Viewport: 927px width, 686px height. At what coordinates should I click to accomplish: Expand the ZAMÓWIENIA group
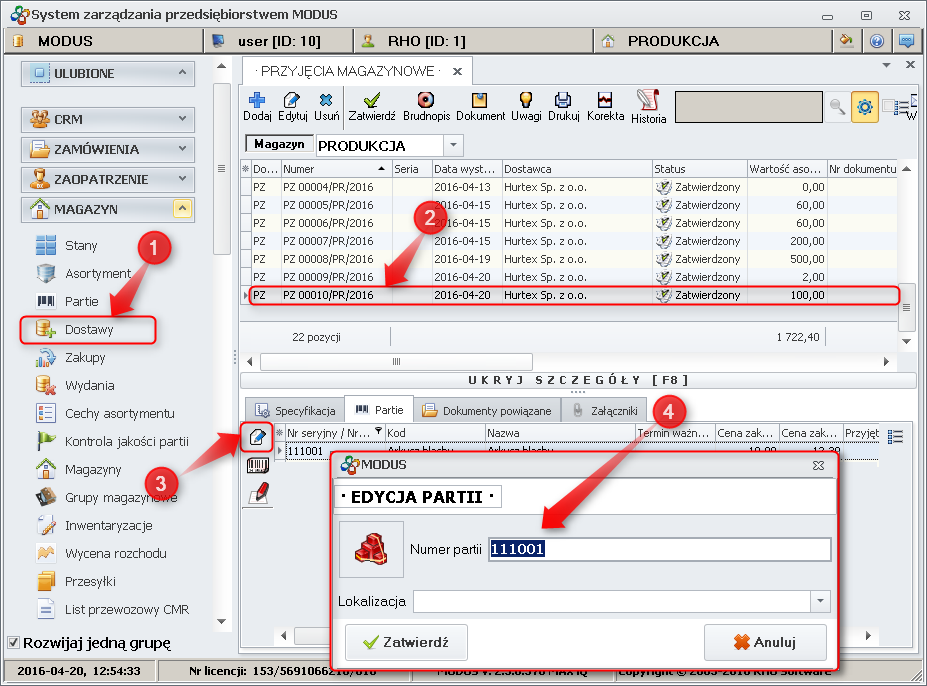(182, 149)
